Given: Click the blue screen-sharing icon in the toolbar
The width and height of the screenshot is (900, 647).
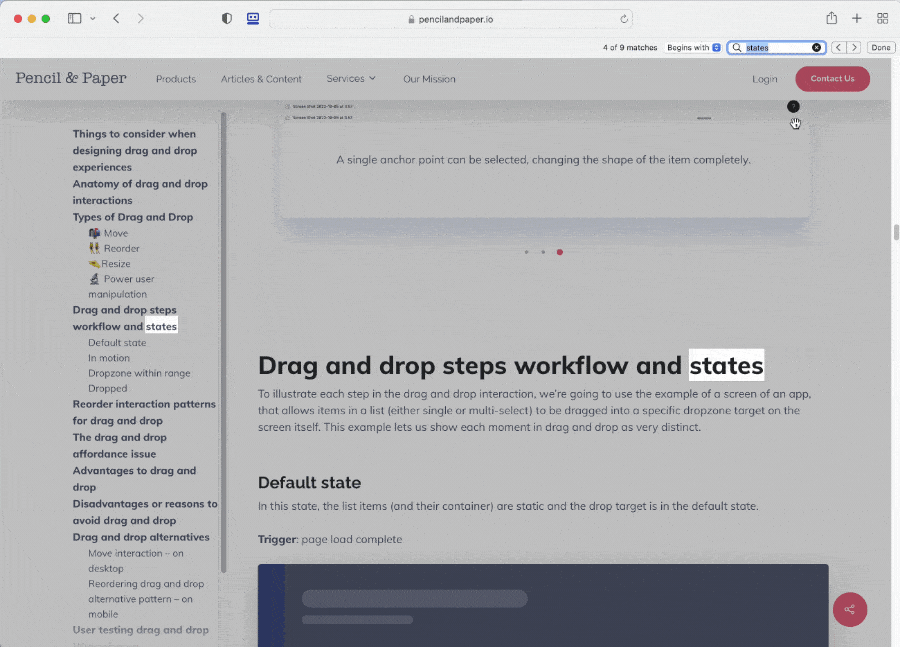Looking at the screenshot, I should coord(253,18).
